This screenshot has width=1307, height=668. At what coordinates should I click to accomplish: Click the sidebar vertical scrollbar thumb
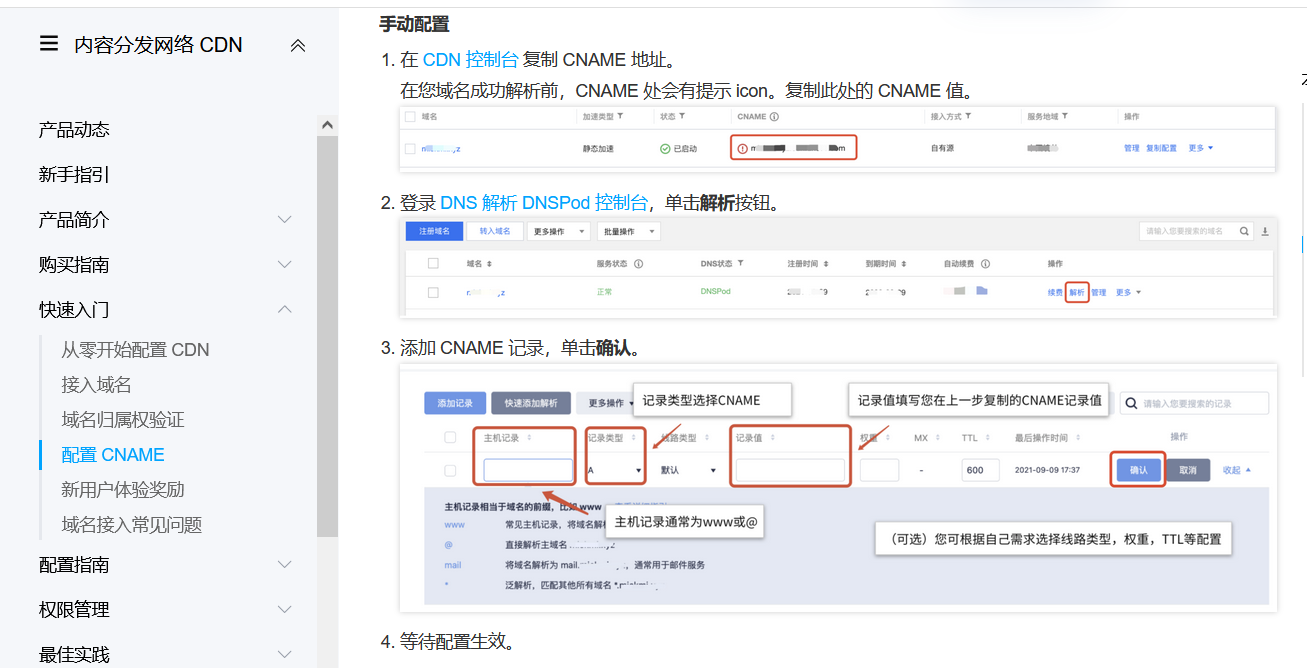pyautogui.click(x=327, y=335)
